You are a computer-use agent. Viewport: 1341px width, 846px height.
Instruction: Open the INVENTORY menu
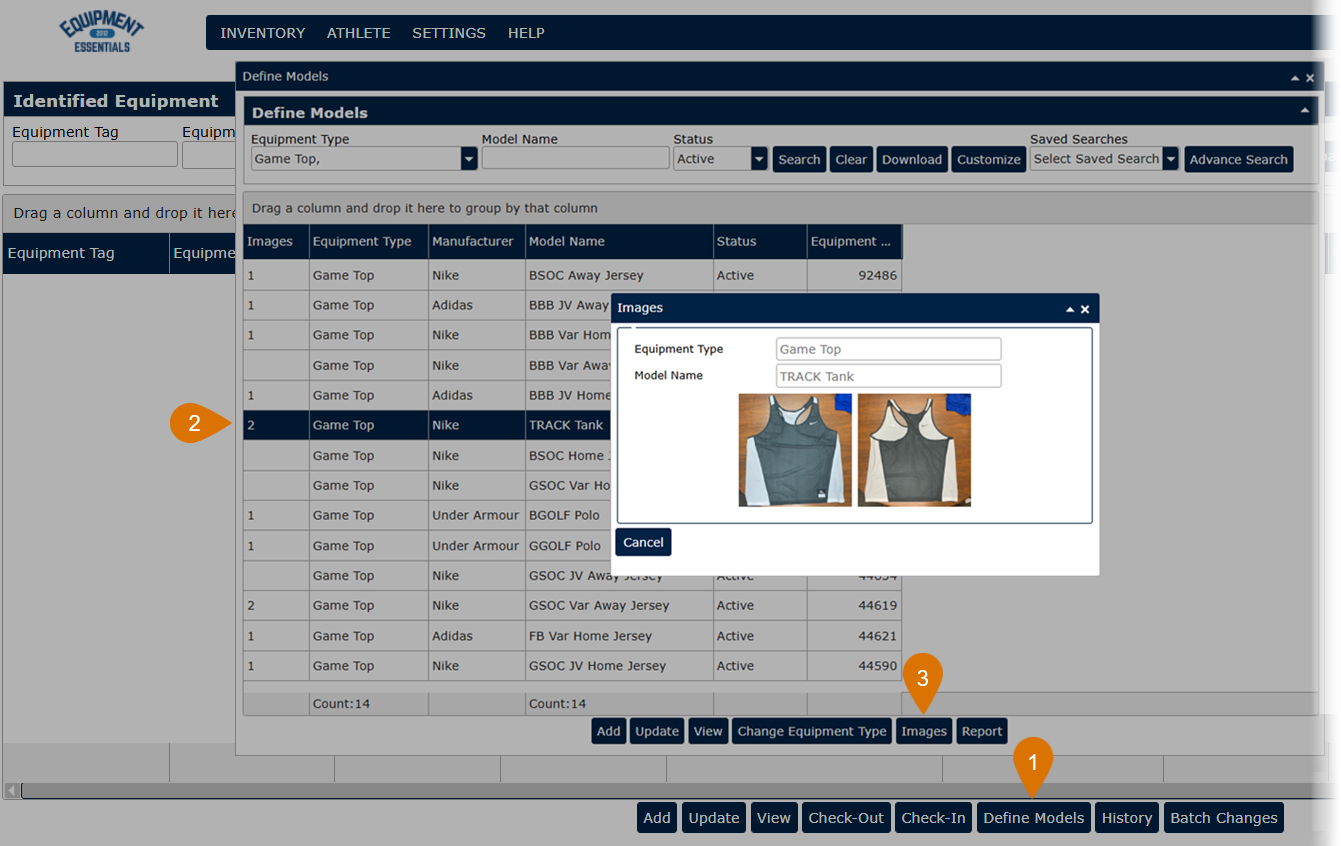[262, 33]
